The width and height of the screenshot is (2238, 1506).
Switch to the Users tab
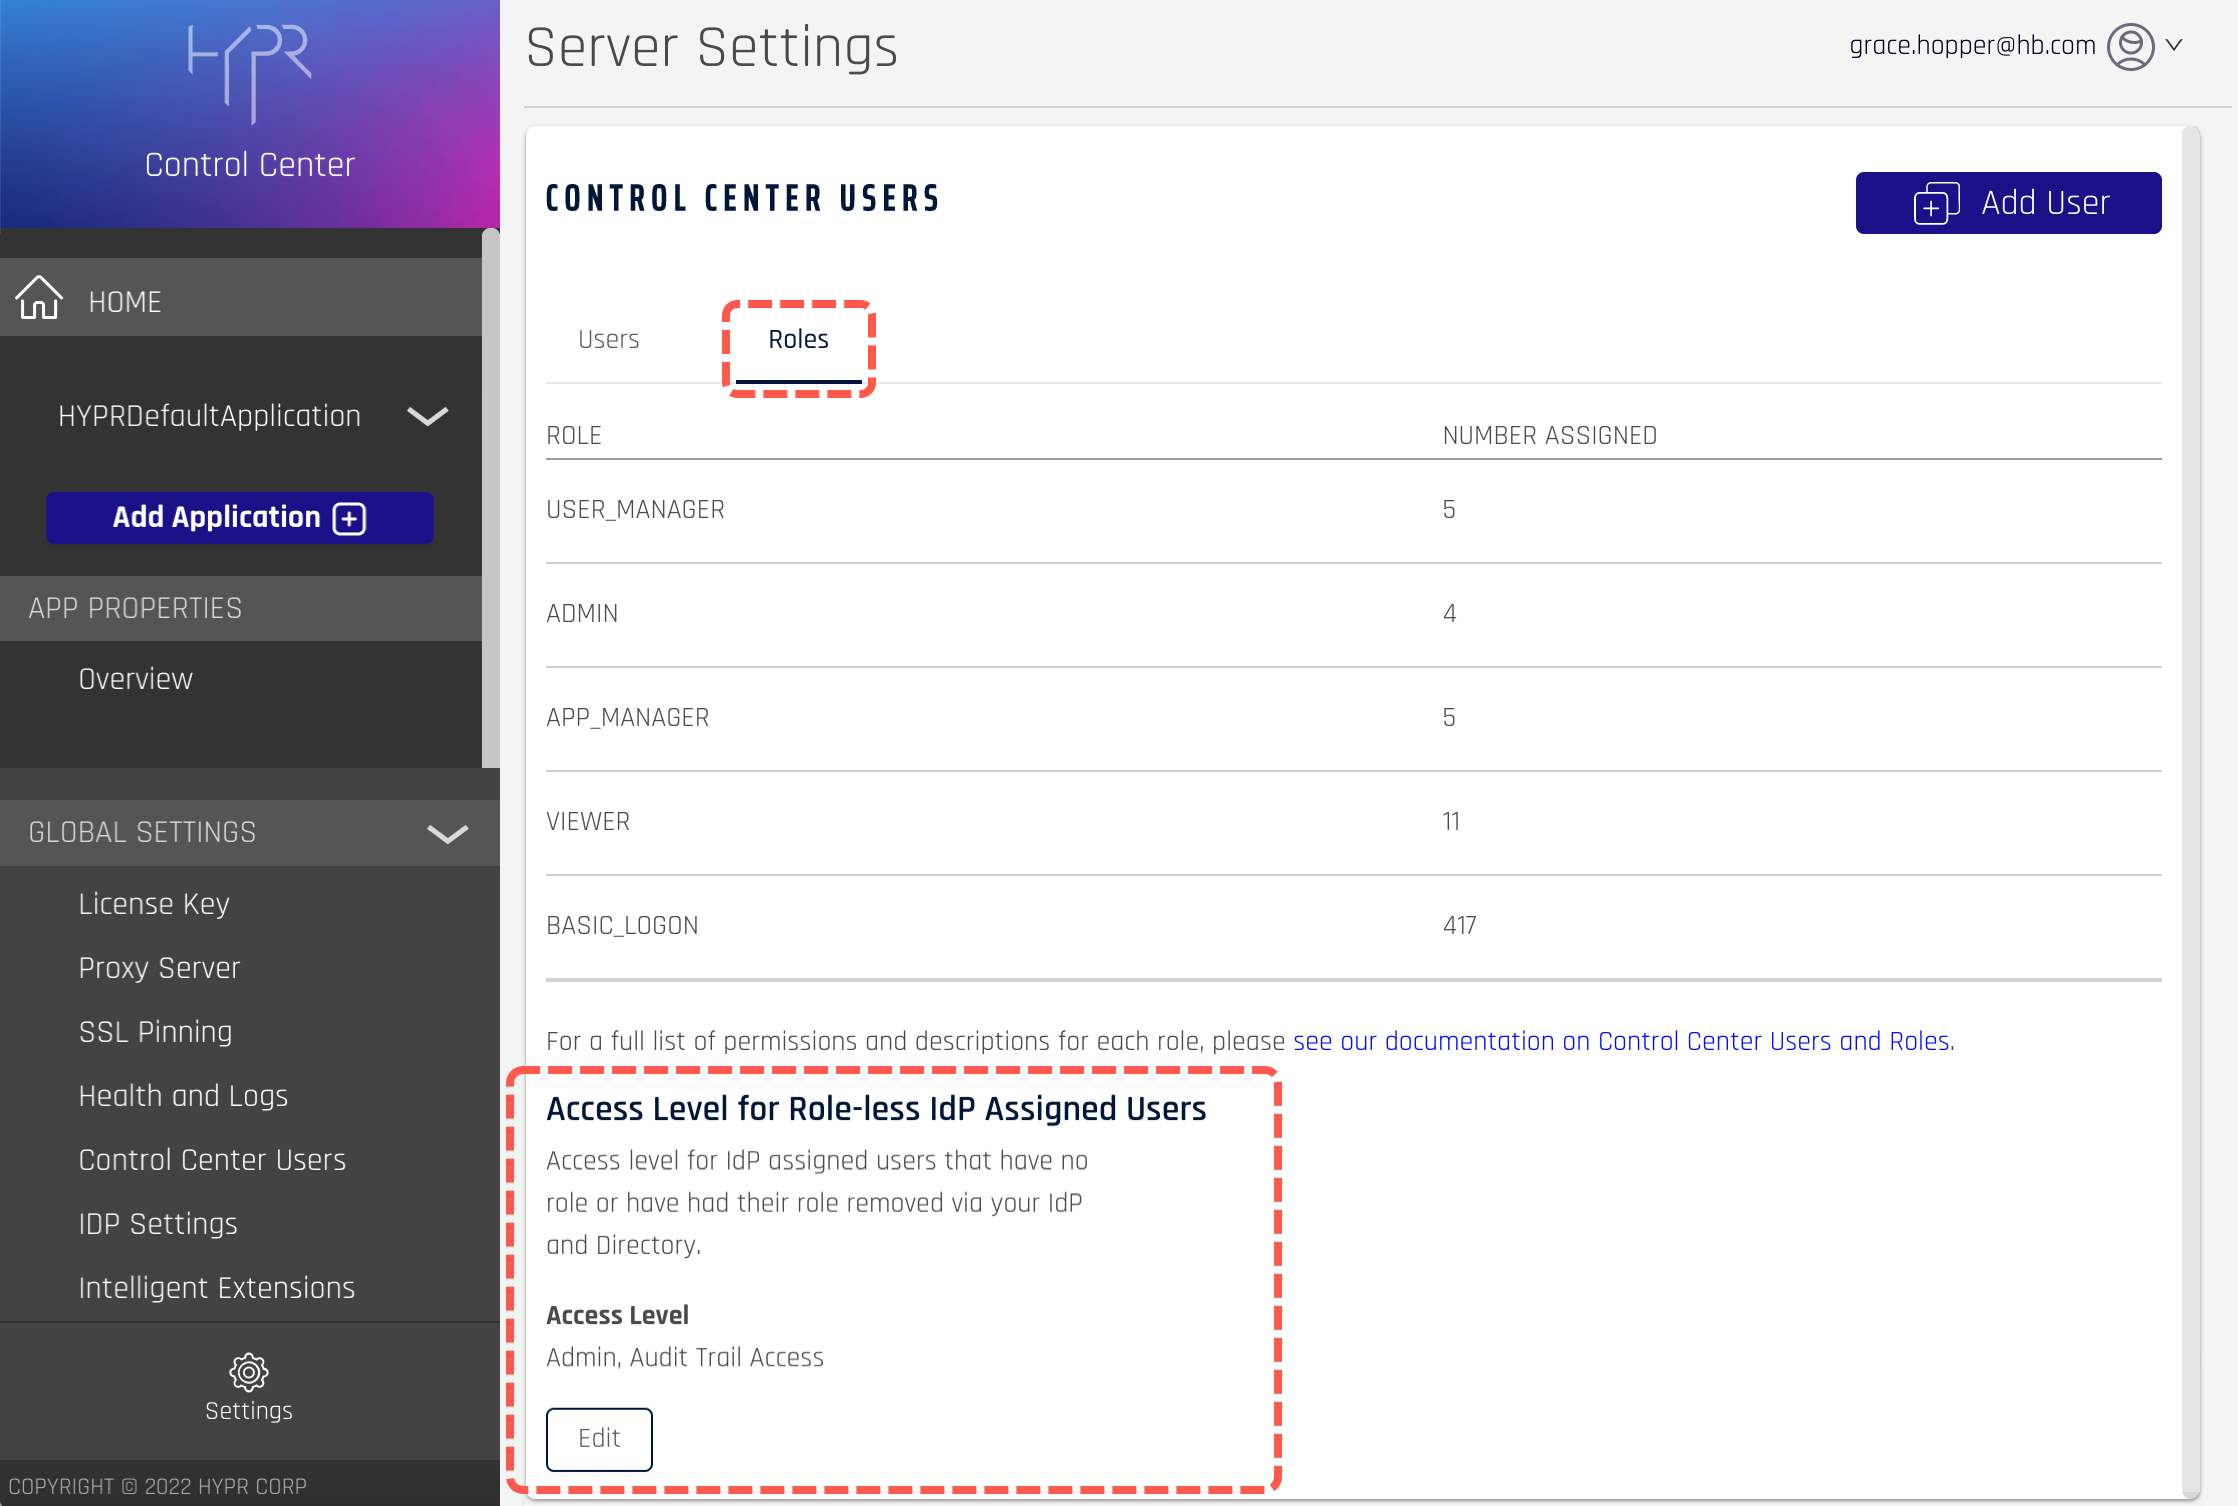(608, 340)
